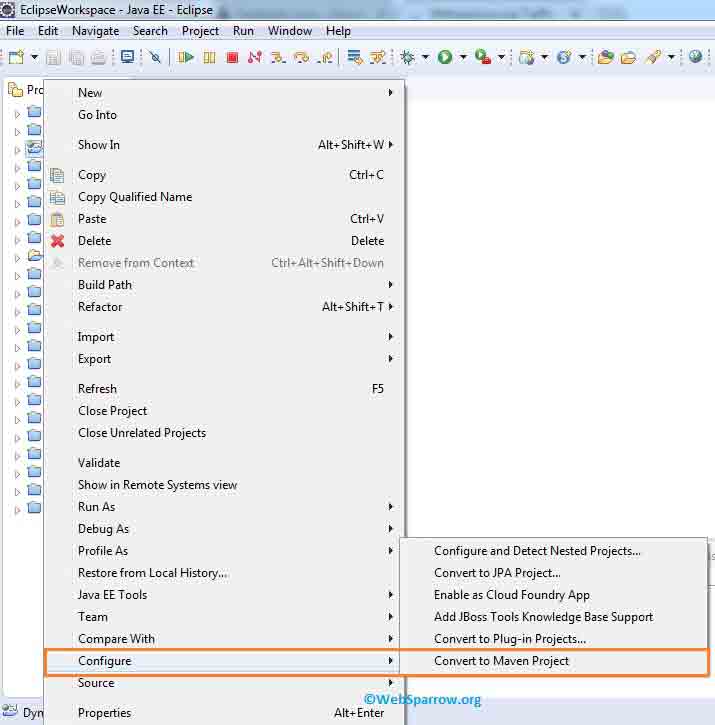The image size is (715, 725).
Task: Click the New Dynamic Web Project icon
Action: click(x=526, y=57)
